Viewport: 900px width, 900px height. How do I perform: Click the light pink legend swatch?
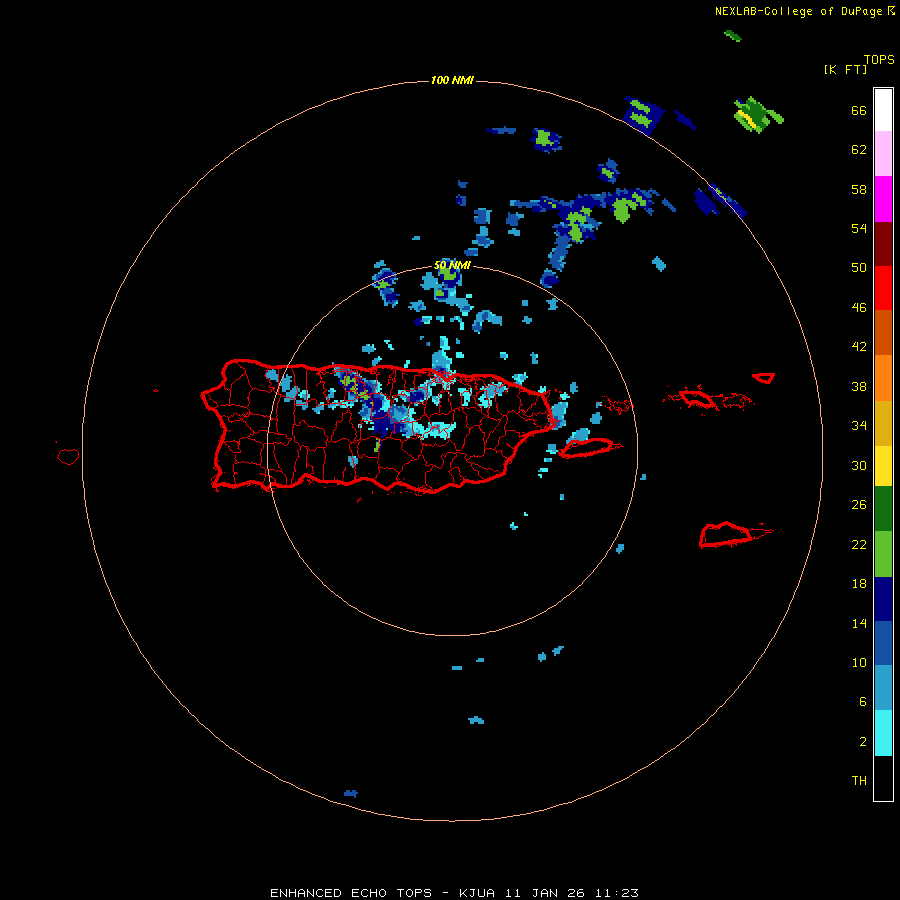pyautogui.click(x=883, y=154)
